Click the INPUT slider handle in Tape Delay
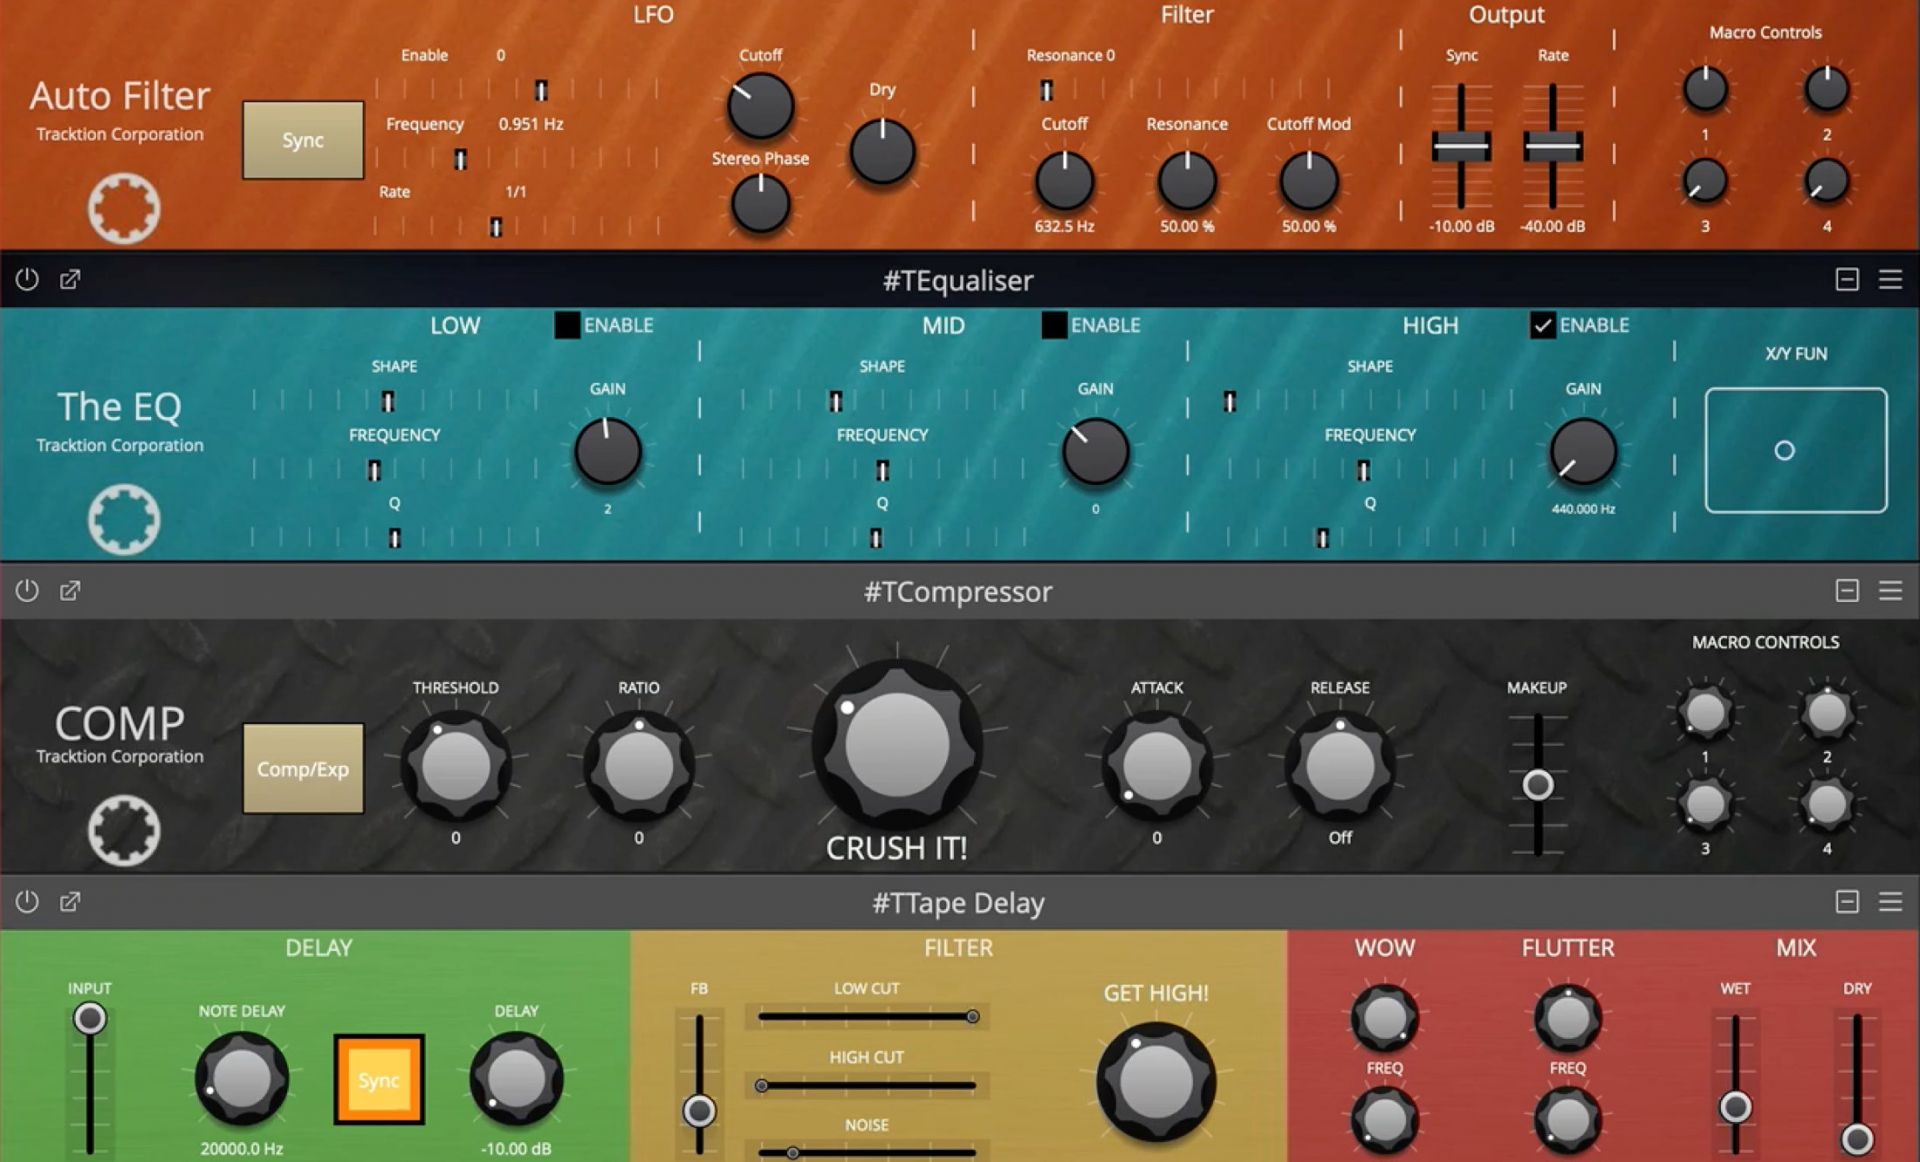Image resolution: width=1920 pixels, height=1162 pixels. point(90,1018)
